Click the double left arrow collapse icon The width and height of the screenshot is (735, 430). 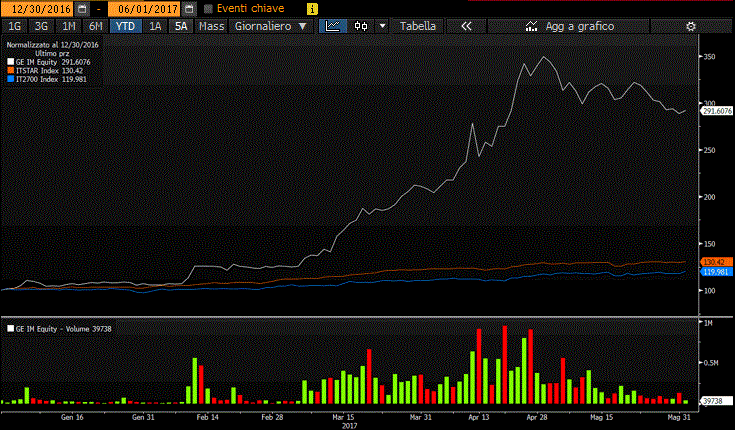467,26
